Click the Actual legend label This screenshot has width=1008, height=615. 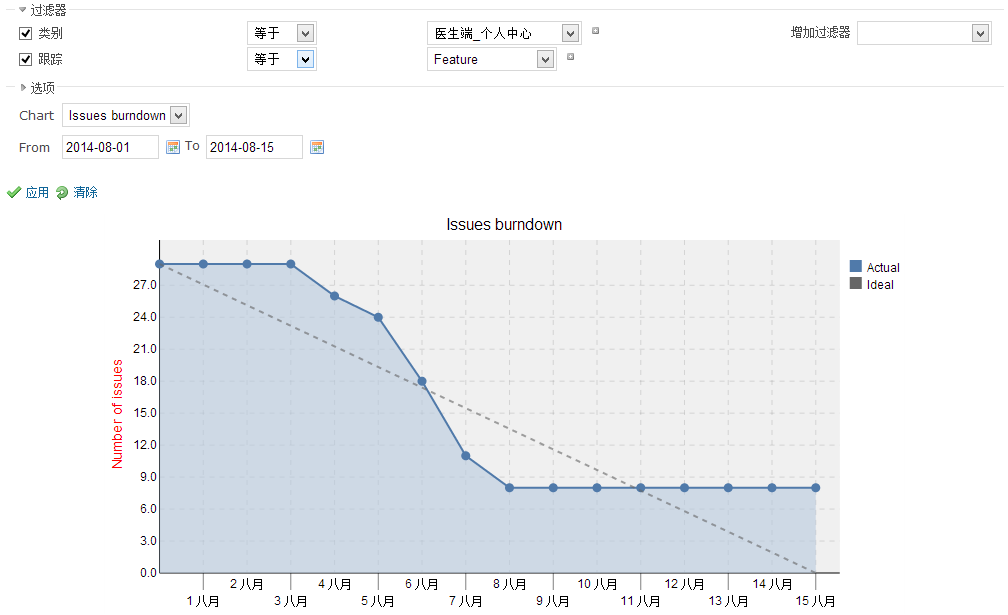pos(883,267)
